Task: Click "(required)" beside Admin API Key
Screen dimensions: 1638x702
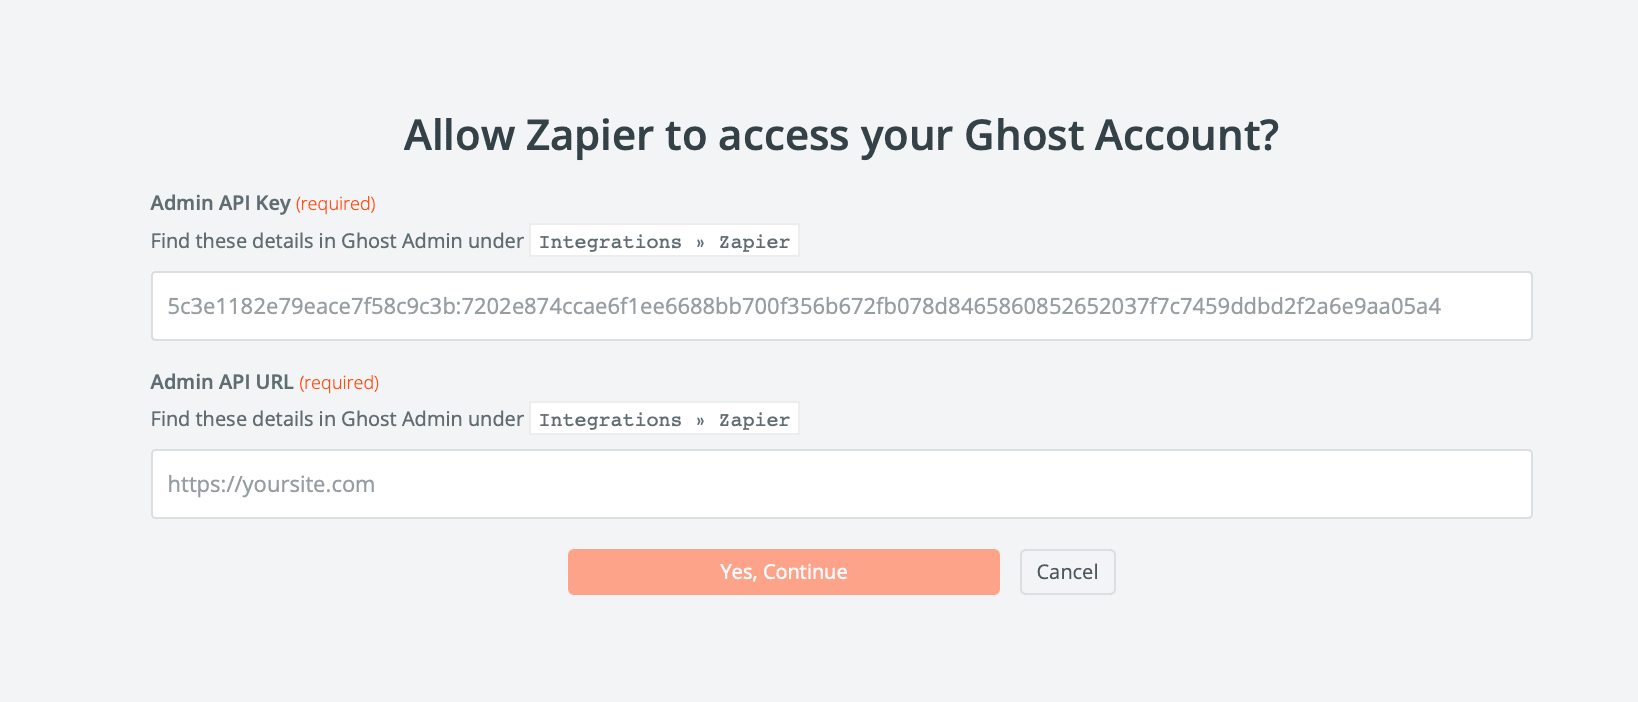Action: (x=336, y=204)
